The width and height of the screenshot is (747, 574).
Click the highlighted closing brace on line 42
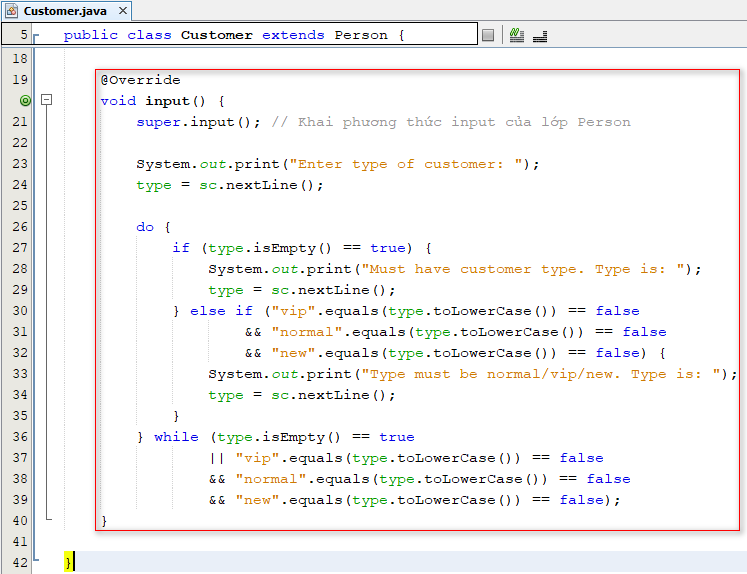[69, 562]
